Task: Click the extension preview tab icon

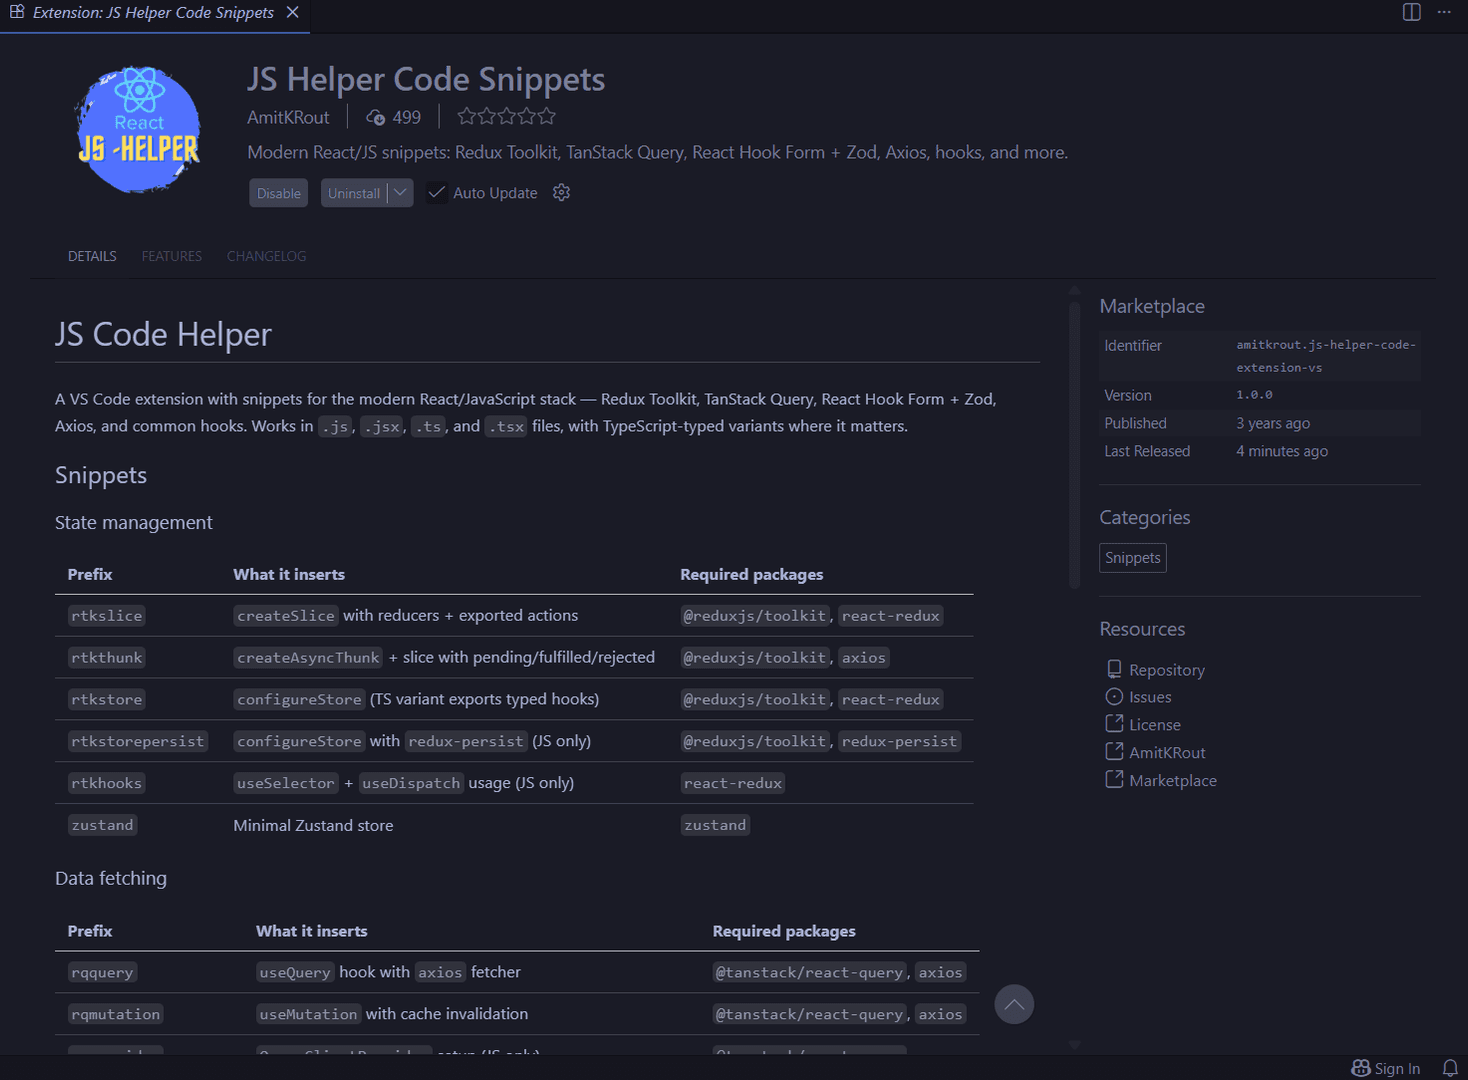Action: pos(17,12)
